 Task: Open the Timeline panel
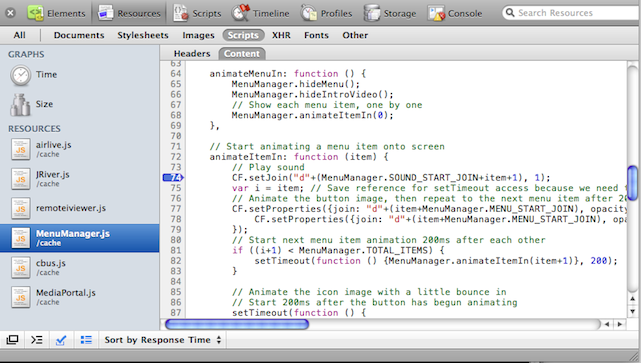coord(260,13)
